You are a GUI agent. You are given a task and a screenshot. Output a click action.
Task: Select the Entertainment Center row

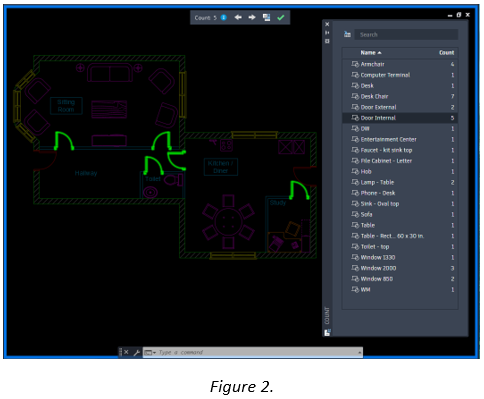click(400, 139)
